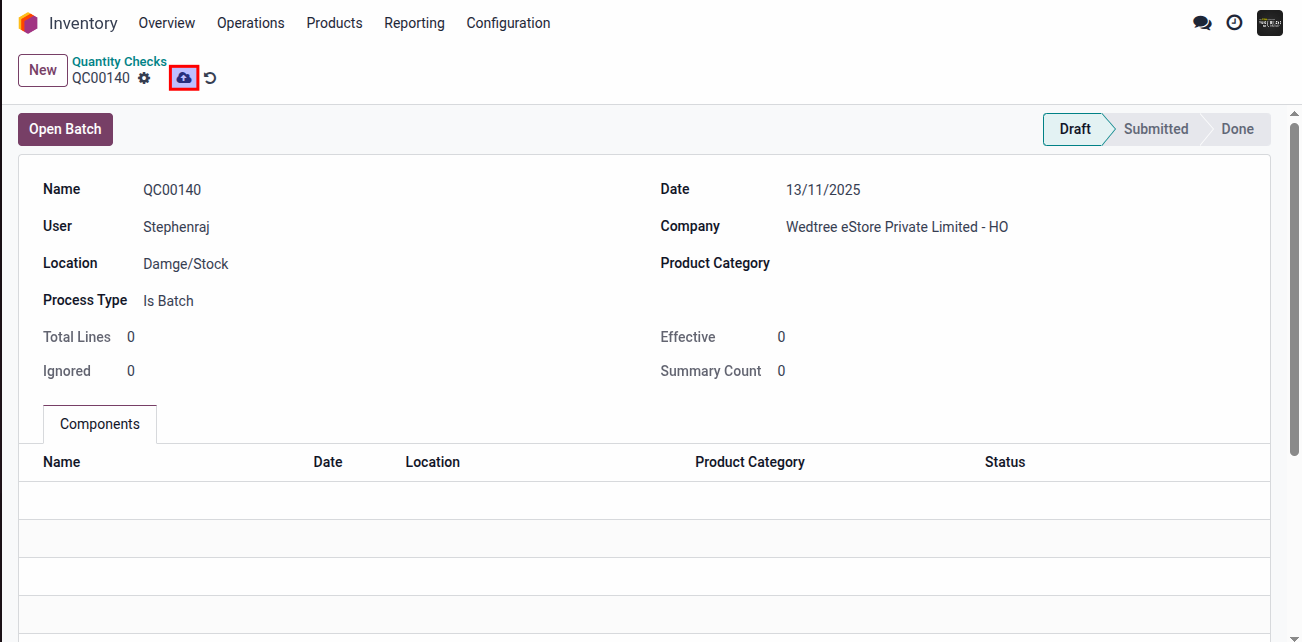Open the clock activities icon
This screenshot has width=1302, height=642.
click(1234, 23)
